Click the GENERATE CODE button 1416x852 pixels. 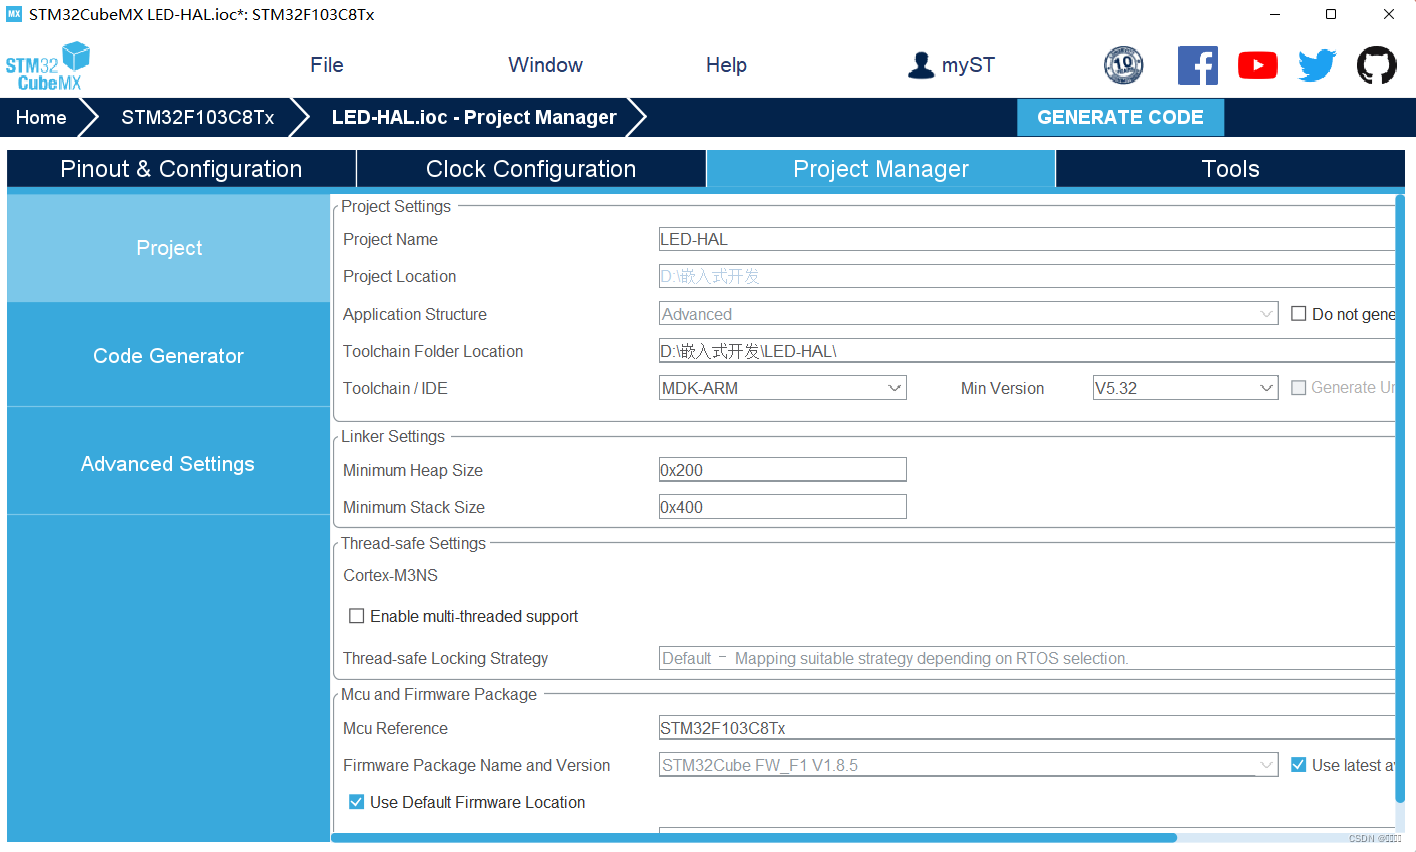click(1120, 117)
